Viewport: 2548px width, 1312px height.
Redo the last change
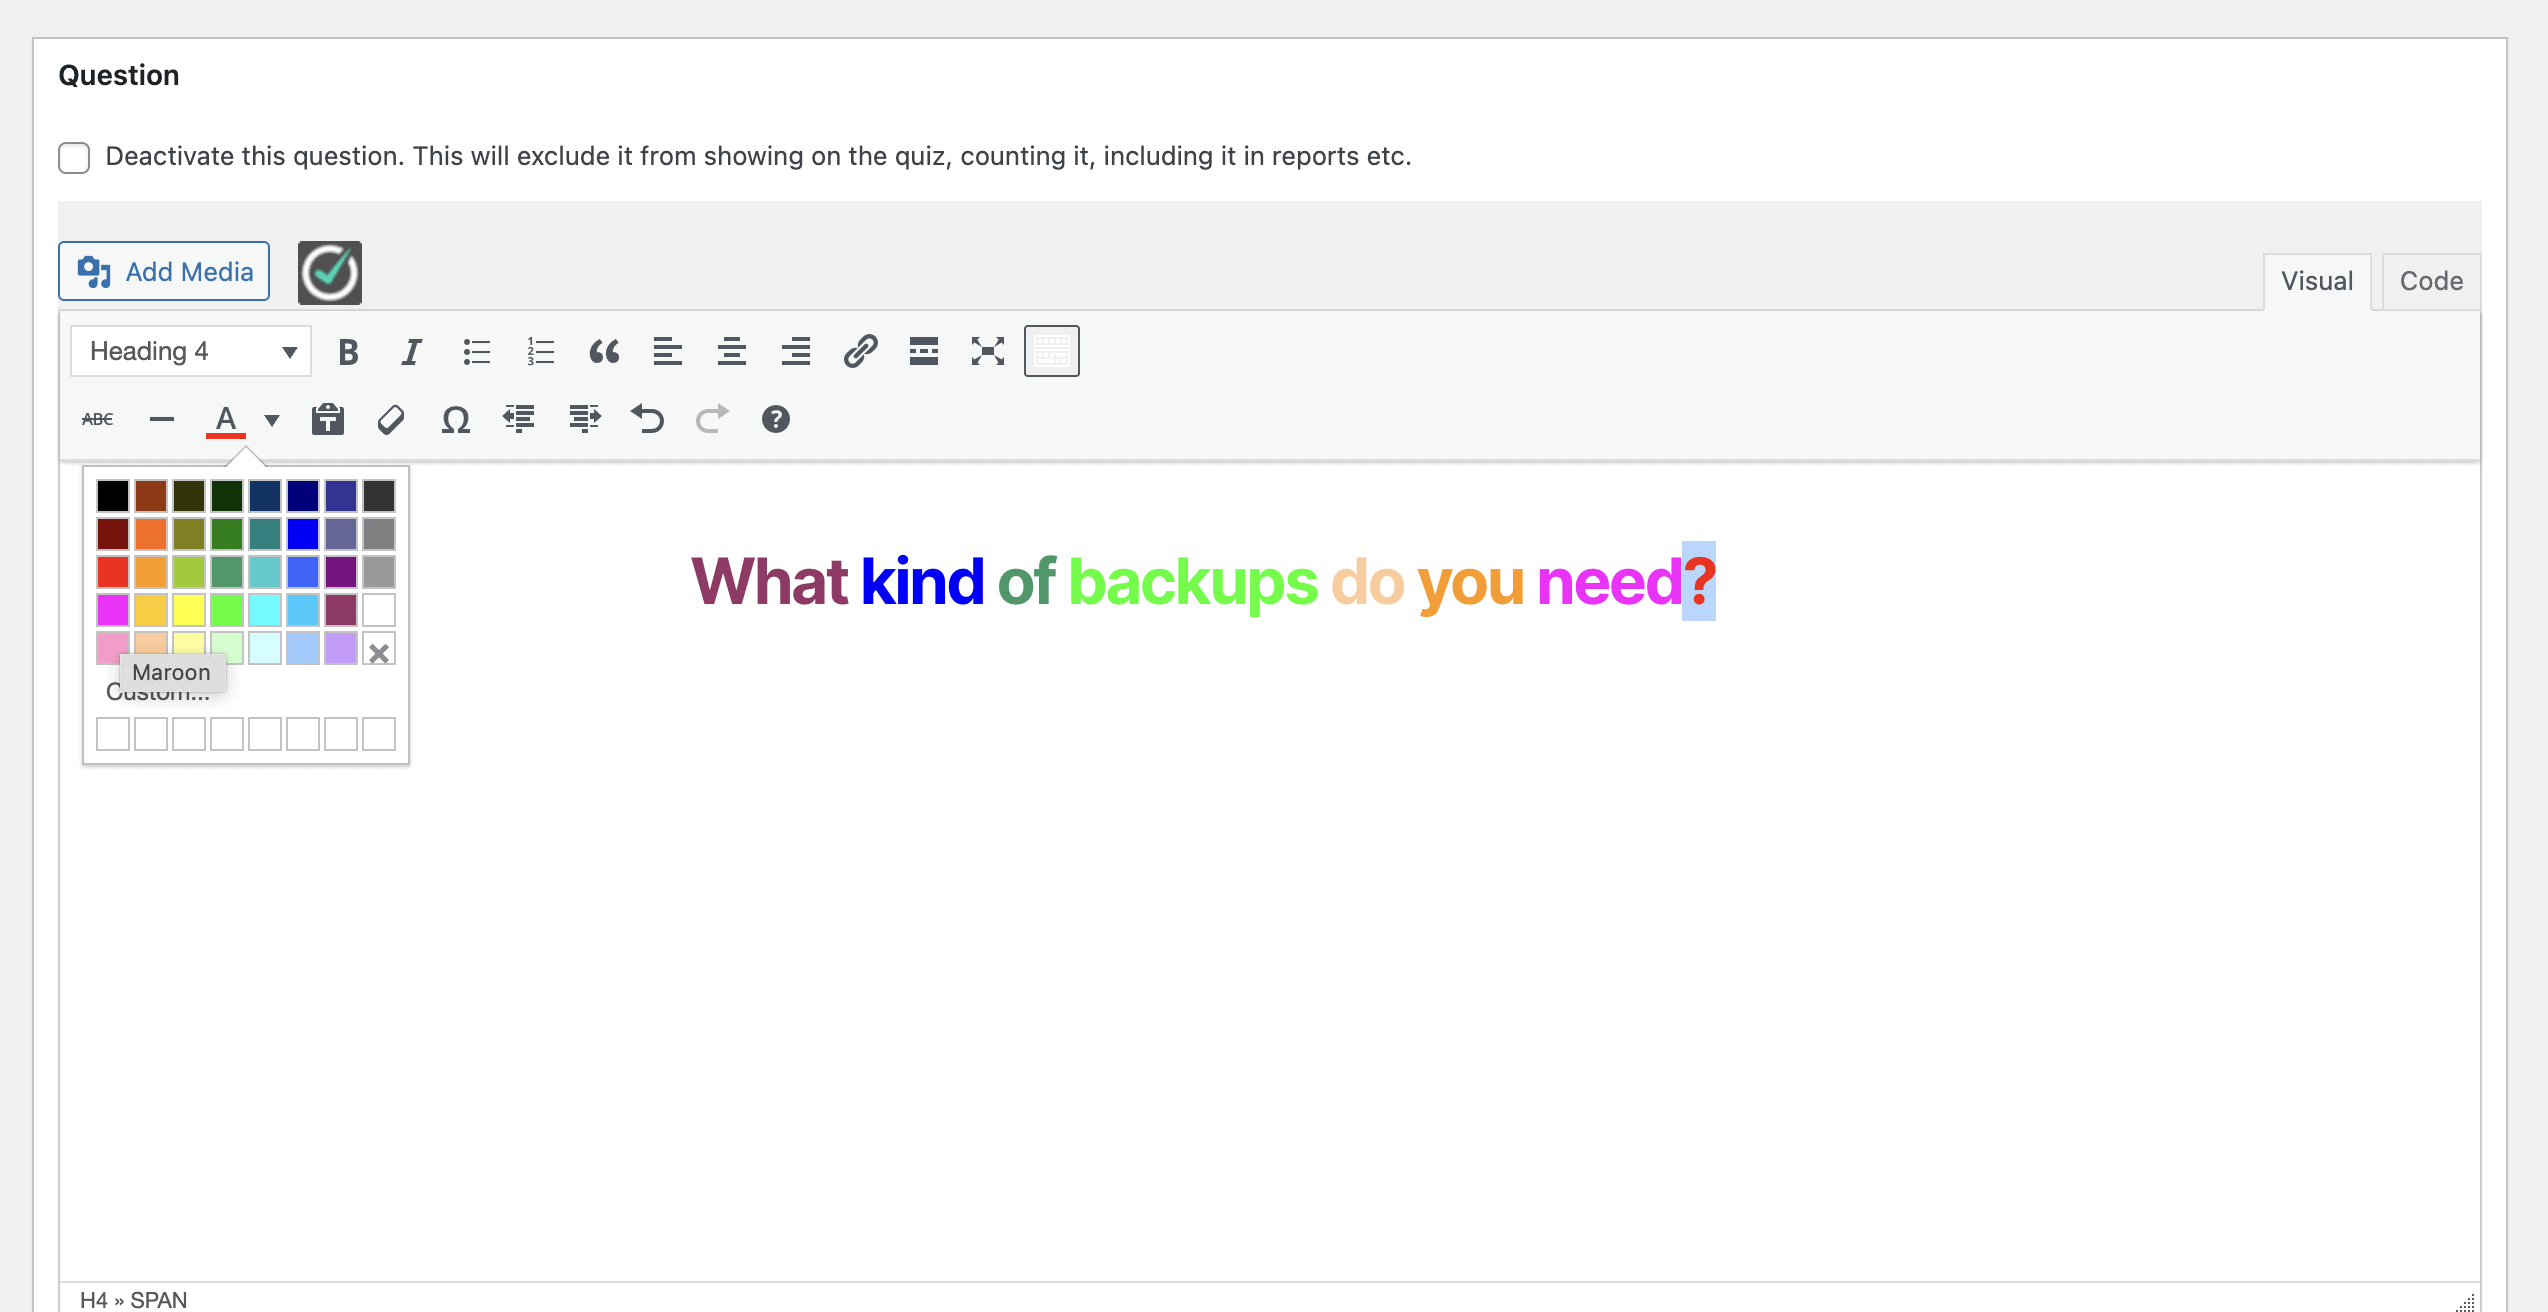712,420
